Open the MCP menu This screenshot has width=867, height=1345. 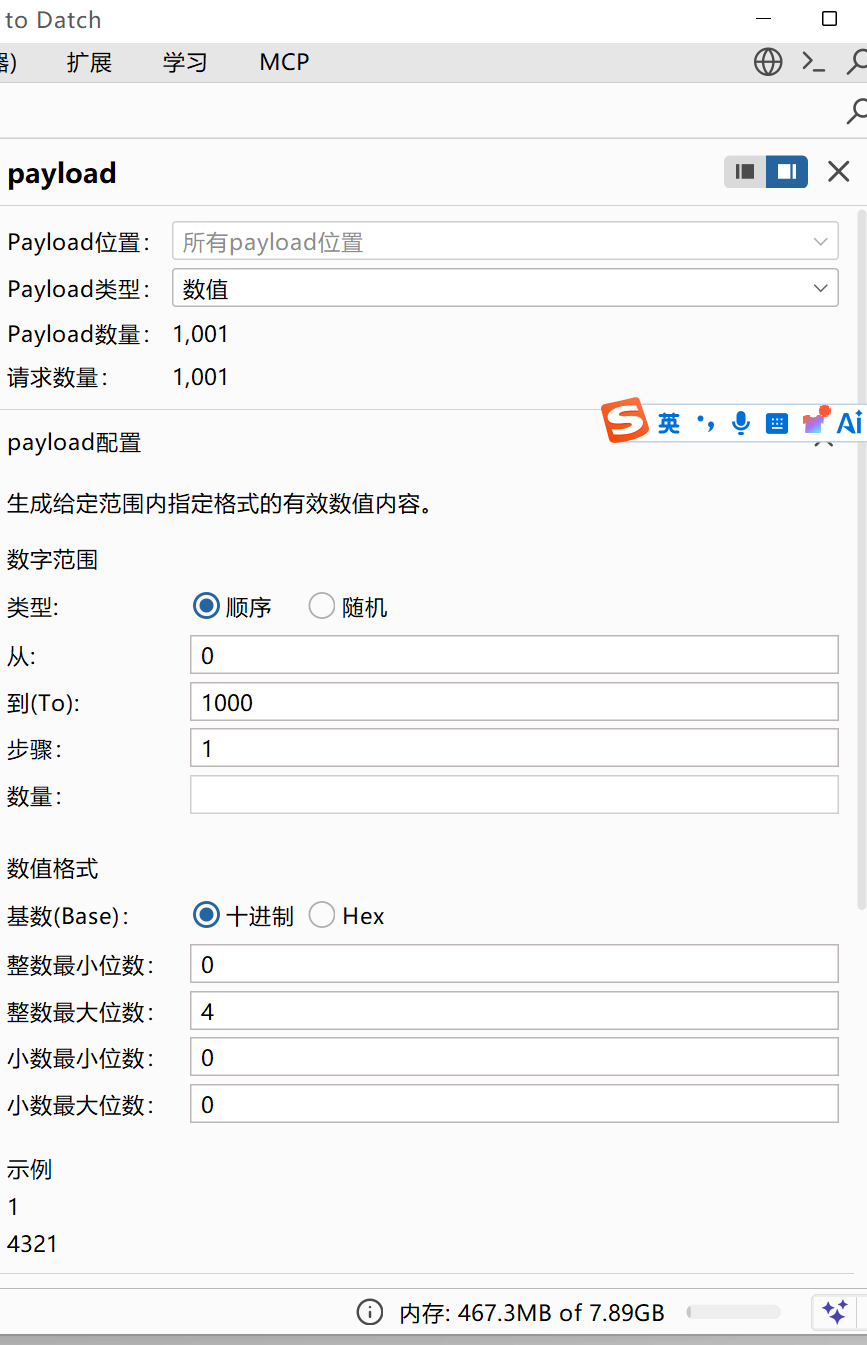(x=284, y=62)
